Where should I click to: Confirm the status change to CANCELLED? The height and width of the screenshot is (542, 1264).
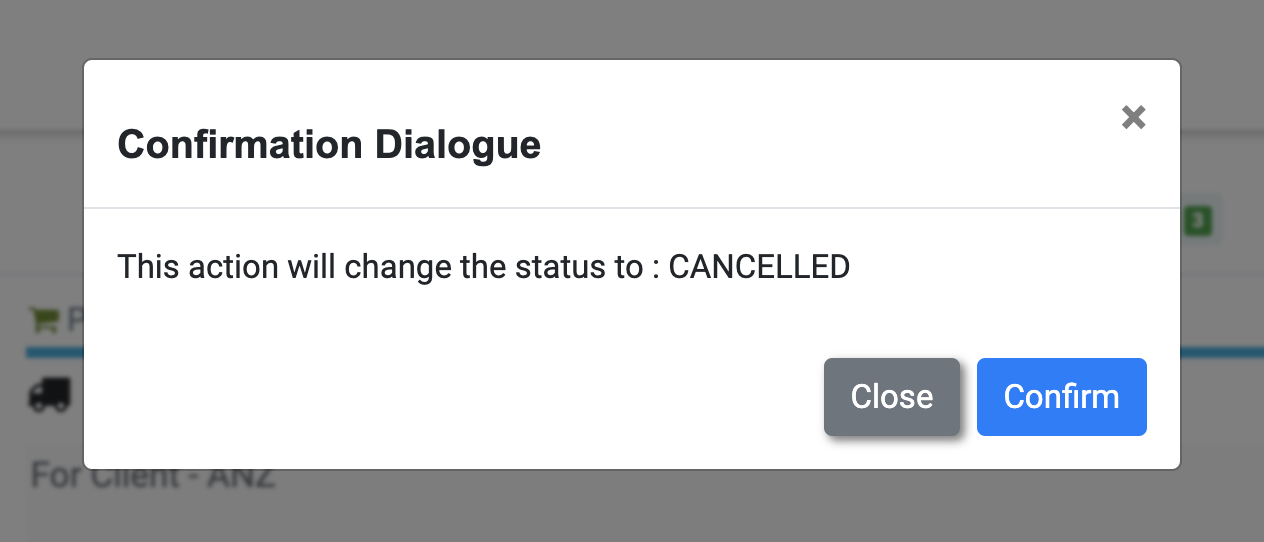pos(1061,397)
